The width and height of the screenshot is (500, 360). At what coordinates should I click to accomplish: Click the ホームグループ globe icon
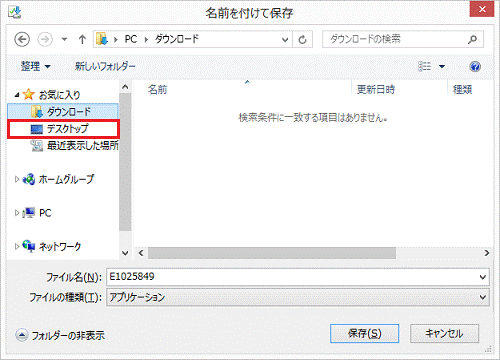[x=29, y=179]
